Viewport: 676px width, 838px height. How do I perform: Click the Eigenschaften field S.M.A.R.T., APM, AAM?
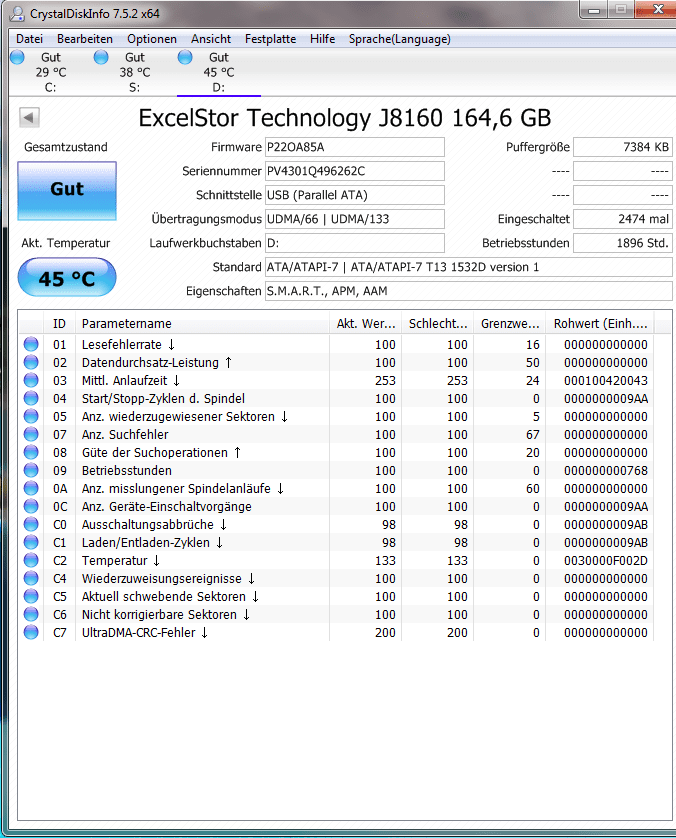468,291
